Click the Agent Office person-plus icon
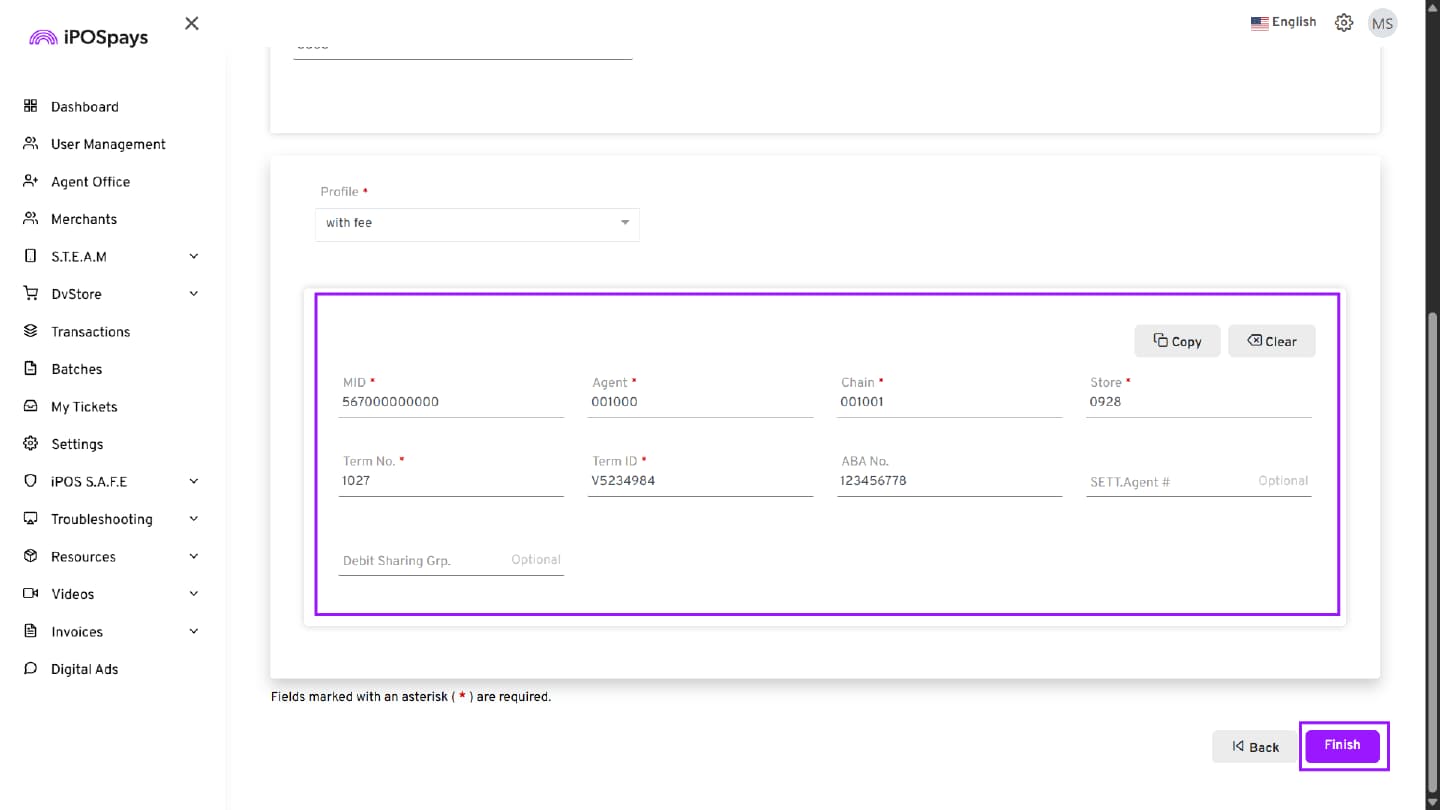Viewport: 1440px width, 810px height. (30, 181)
